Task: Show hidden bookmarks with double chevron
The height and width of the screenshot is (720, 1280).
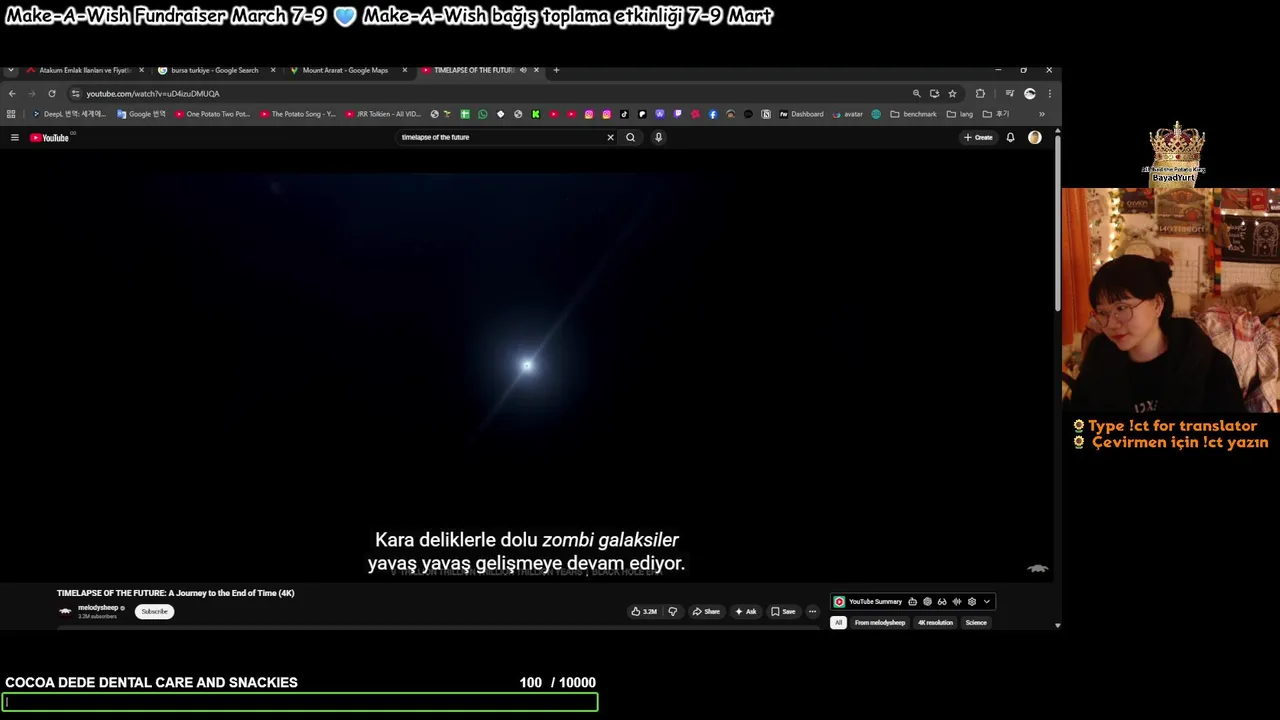Action: [1041, 114]
